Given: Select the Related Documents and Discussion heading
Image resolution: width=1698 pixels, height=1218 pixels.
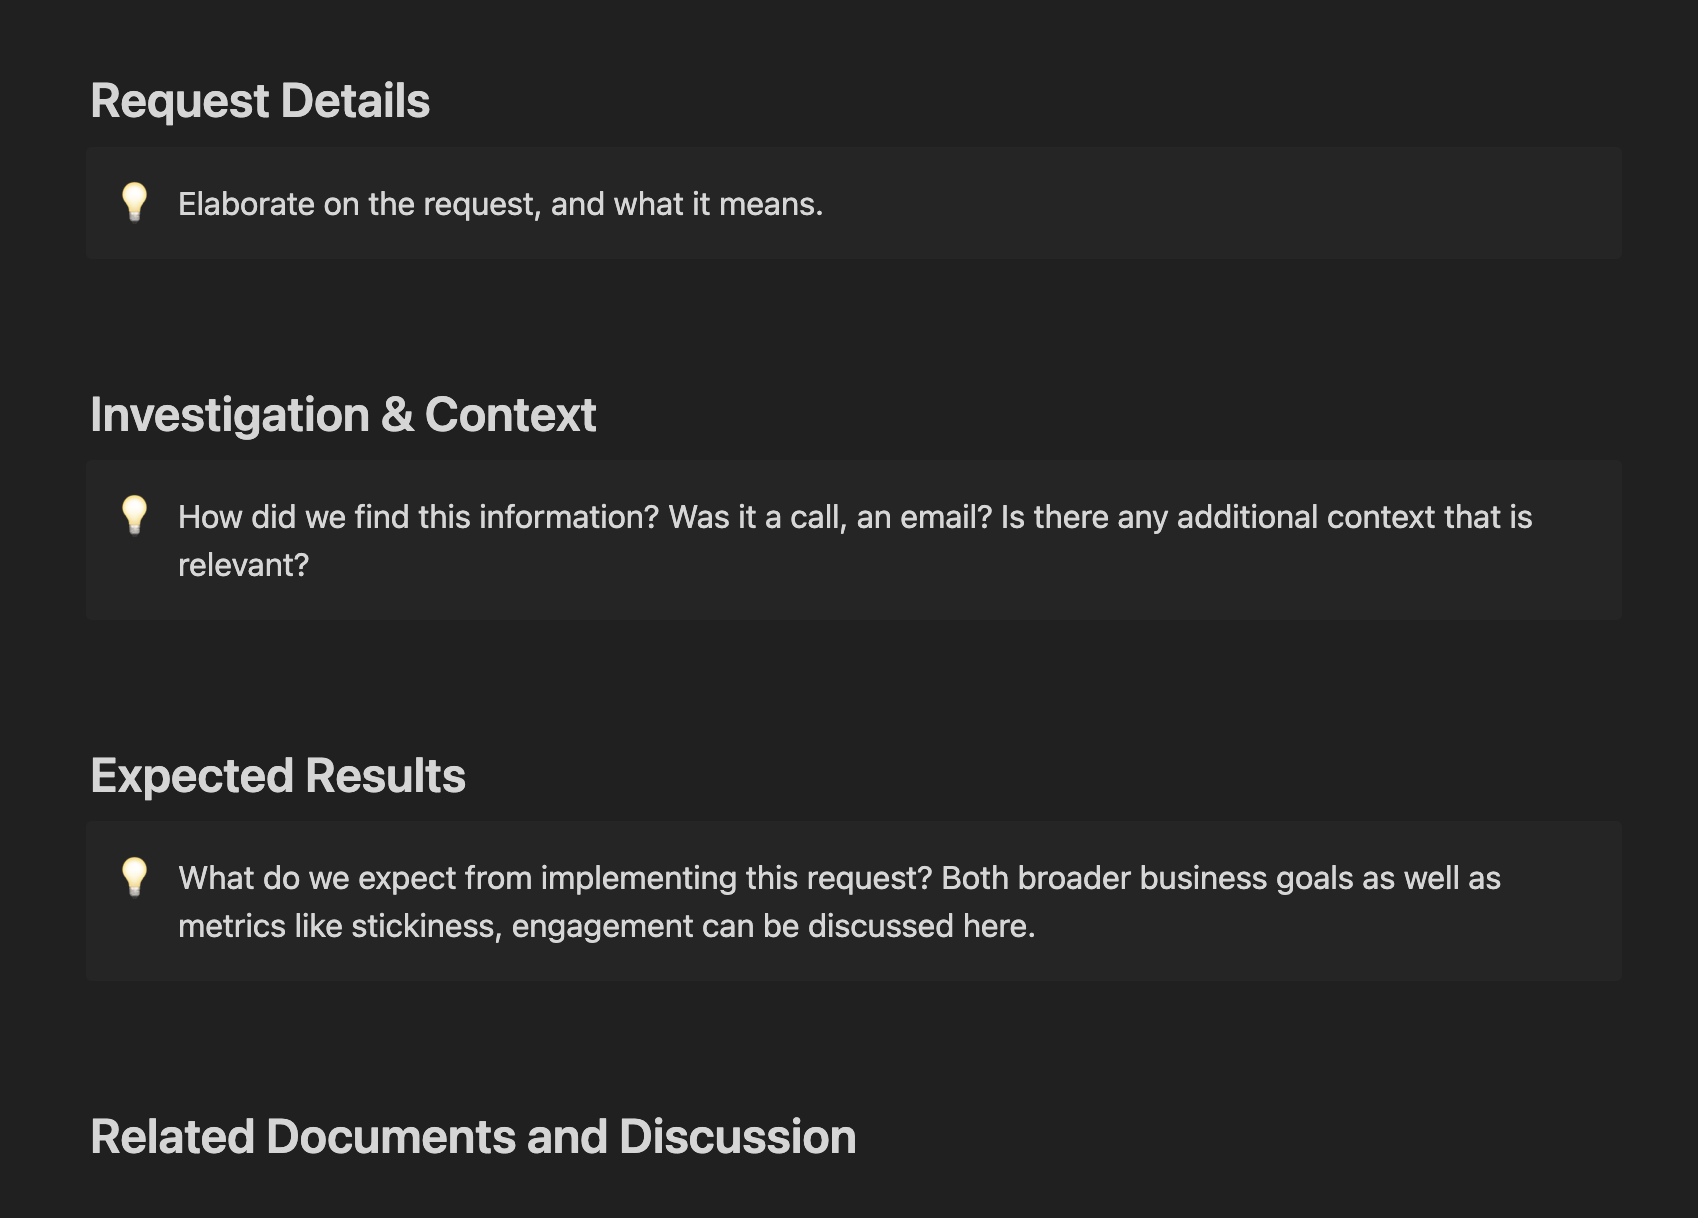Looking at the screenshot, I should 473,1137.
